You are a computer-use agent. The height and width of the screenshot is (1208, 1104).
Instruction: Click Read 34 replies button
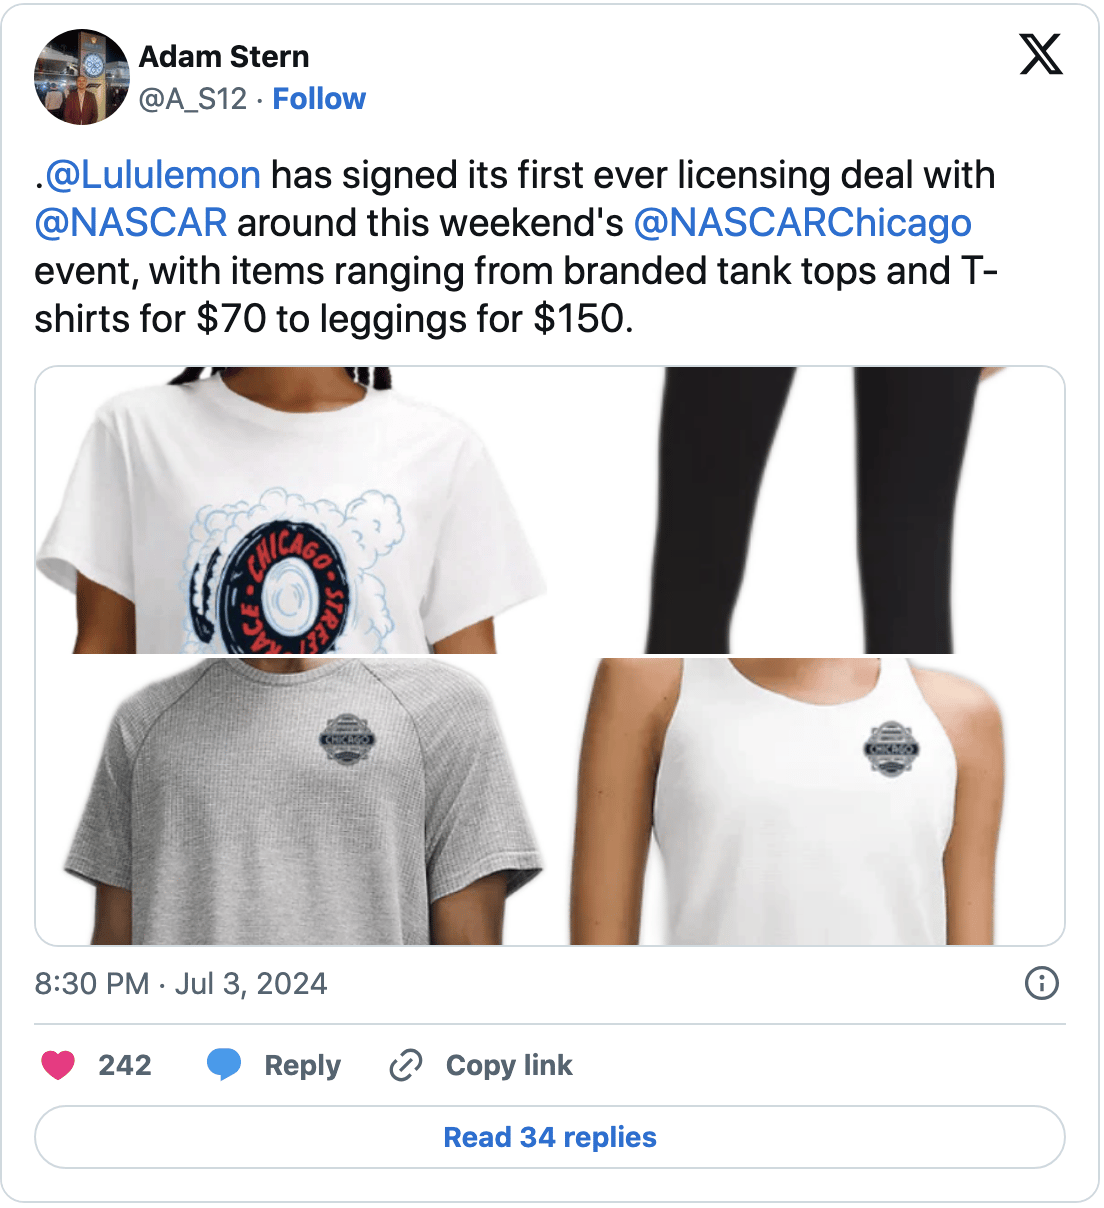(550, 1137)
